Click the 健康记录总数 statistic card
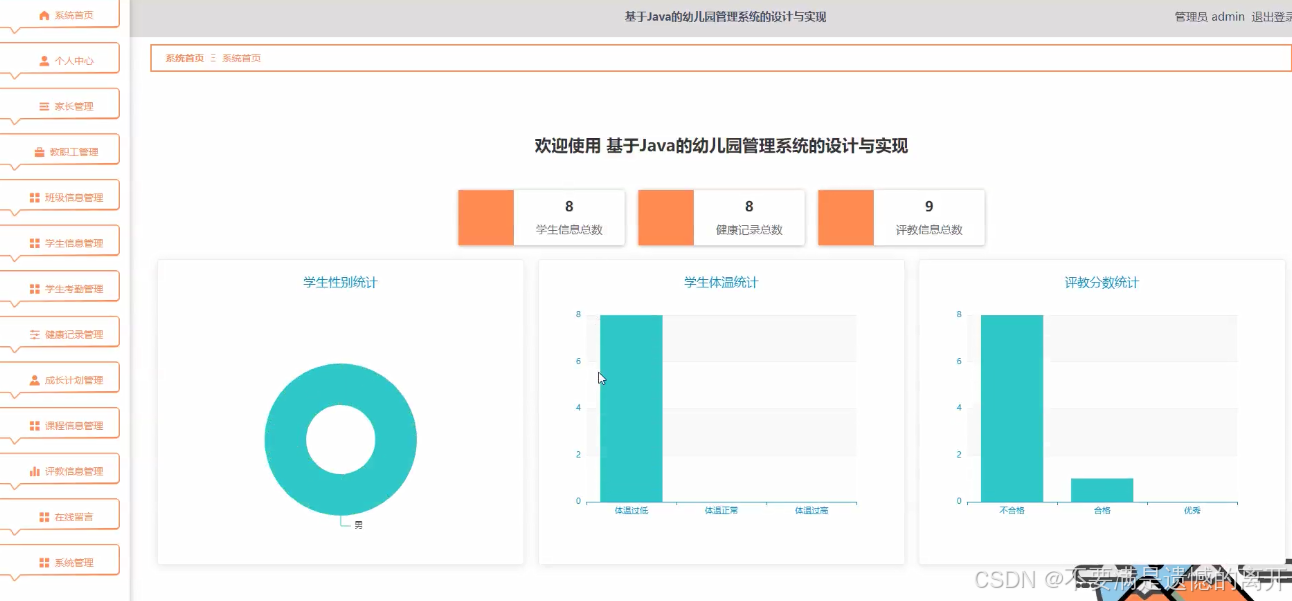The height and width of the screenshot is (601, 1292). tap(721, 217)
